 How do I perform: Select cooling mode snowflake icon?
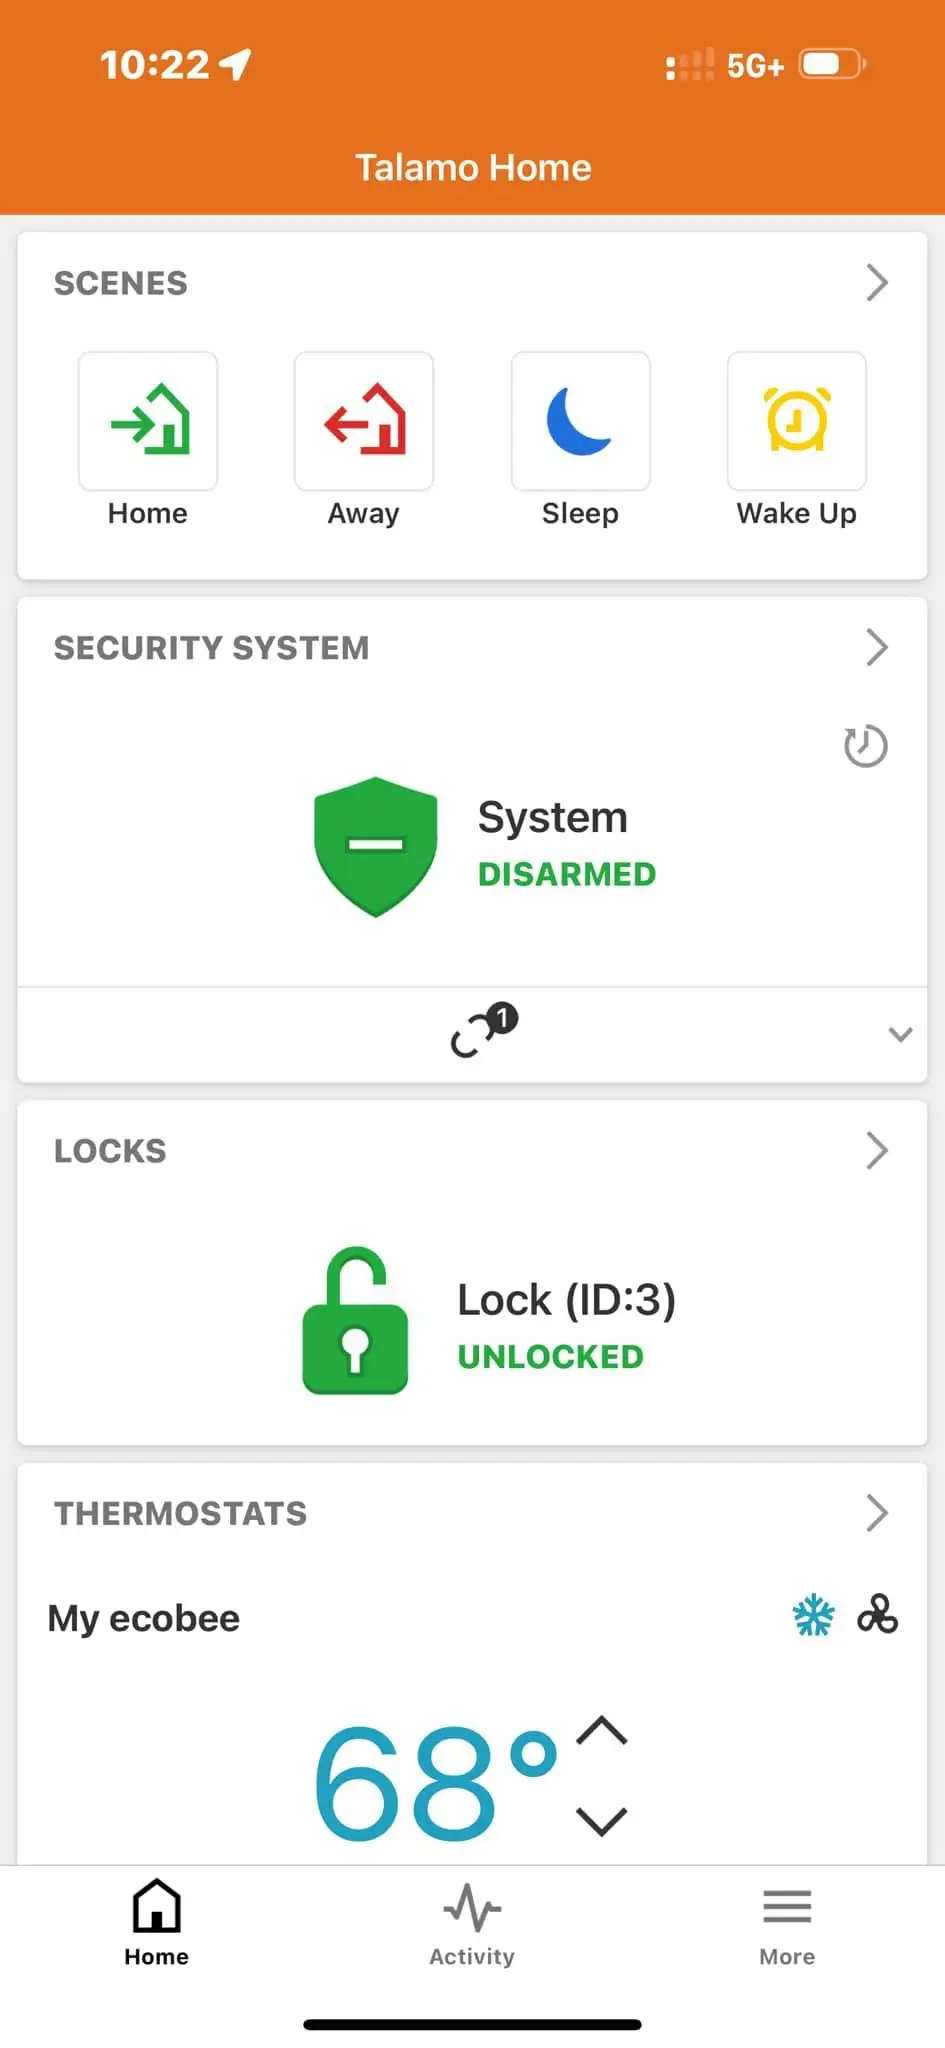coord(813,1615)
